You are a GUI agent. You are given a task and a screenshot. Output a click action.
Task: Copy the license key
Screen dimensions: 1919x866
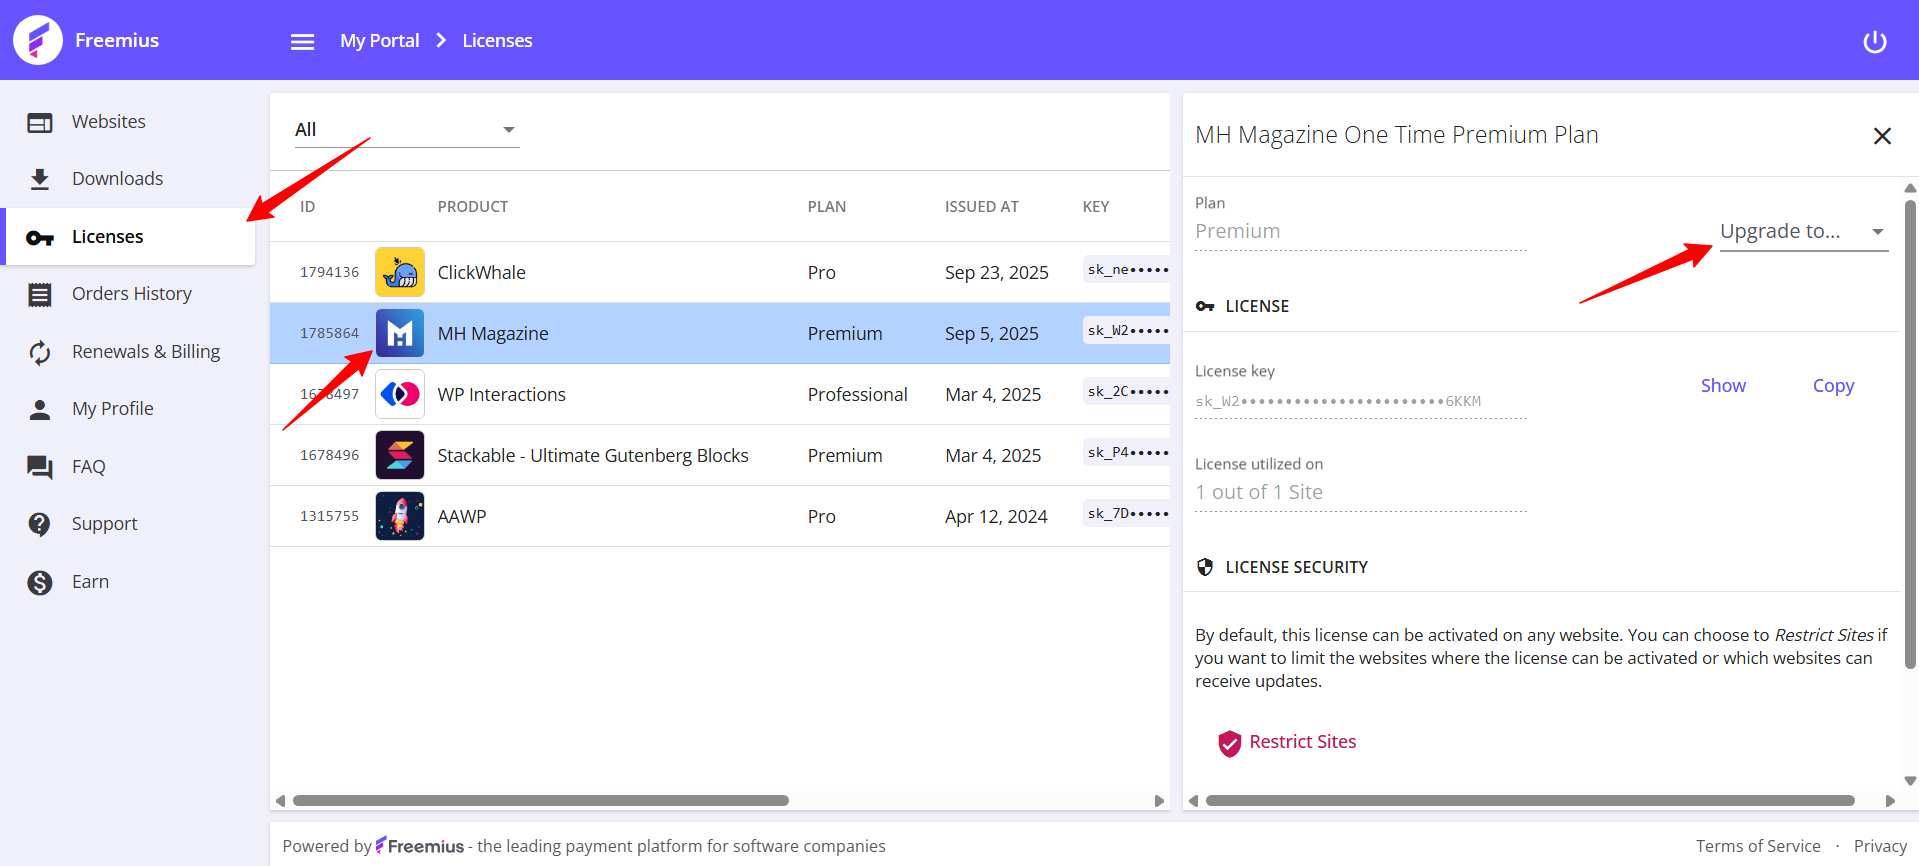[x=1832, y=386]
